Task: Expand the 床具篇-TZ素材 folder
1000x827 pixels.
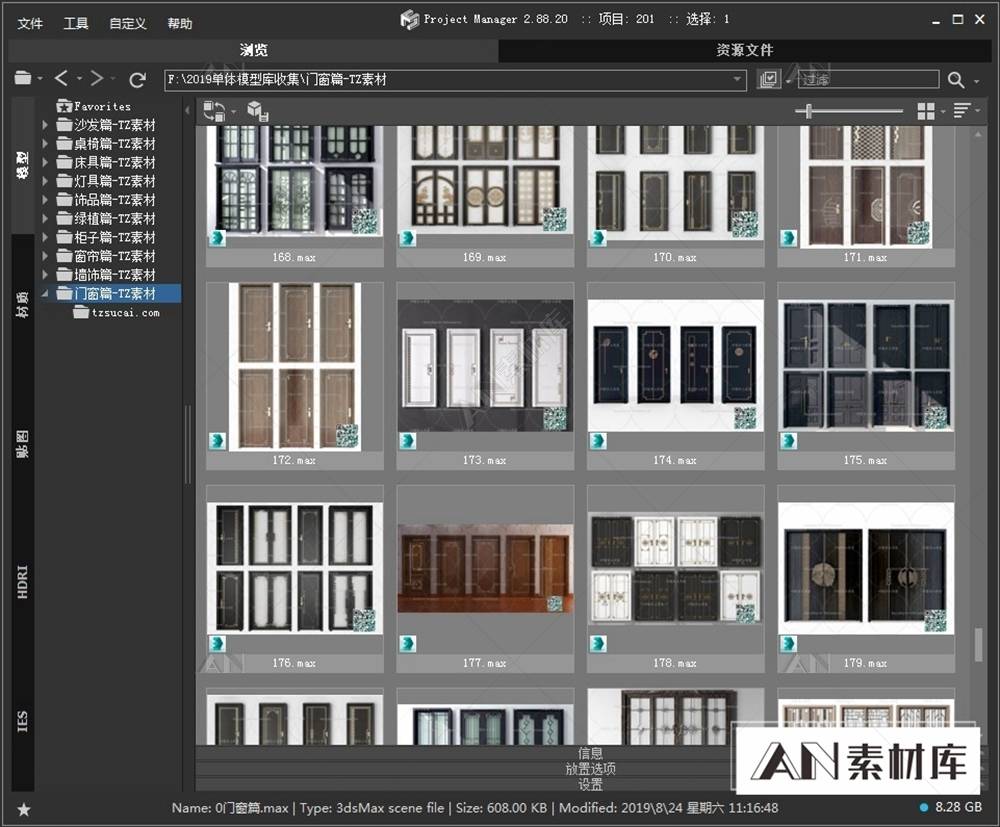Action: pos(45,163)
